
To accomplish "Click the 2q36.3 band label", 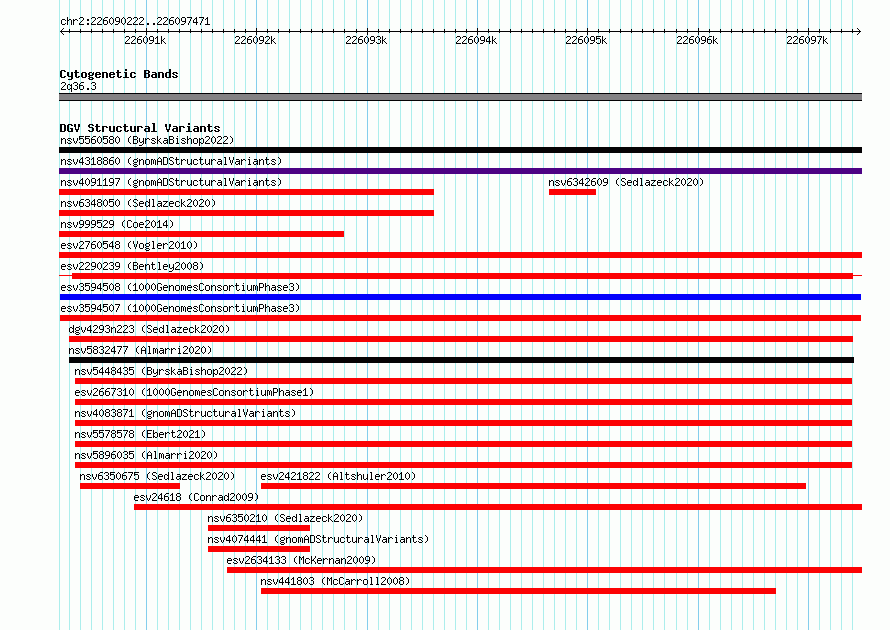I will 78,86.
